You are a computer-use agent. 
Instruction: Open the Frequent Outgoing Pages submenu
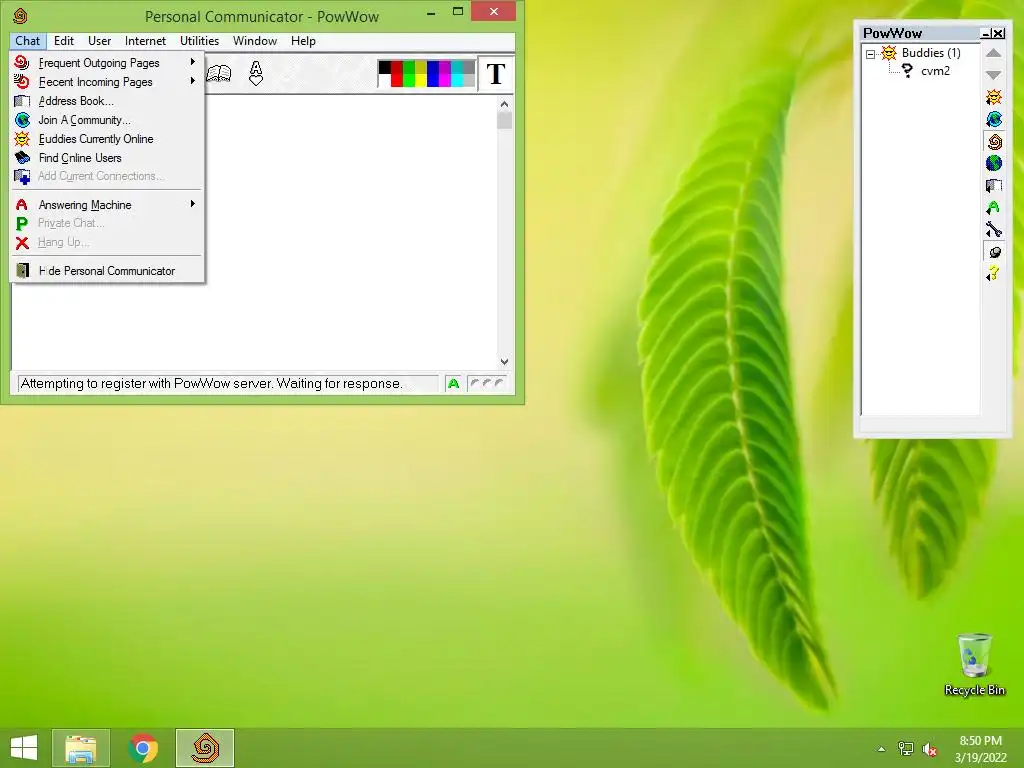108,63
